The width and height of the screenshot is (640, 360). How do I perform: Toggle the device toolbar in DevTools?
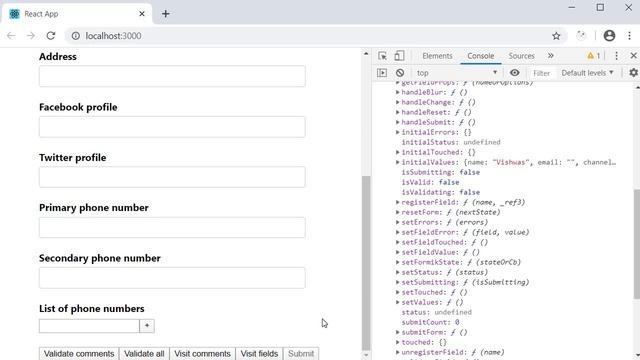399,56
